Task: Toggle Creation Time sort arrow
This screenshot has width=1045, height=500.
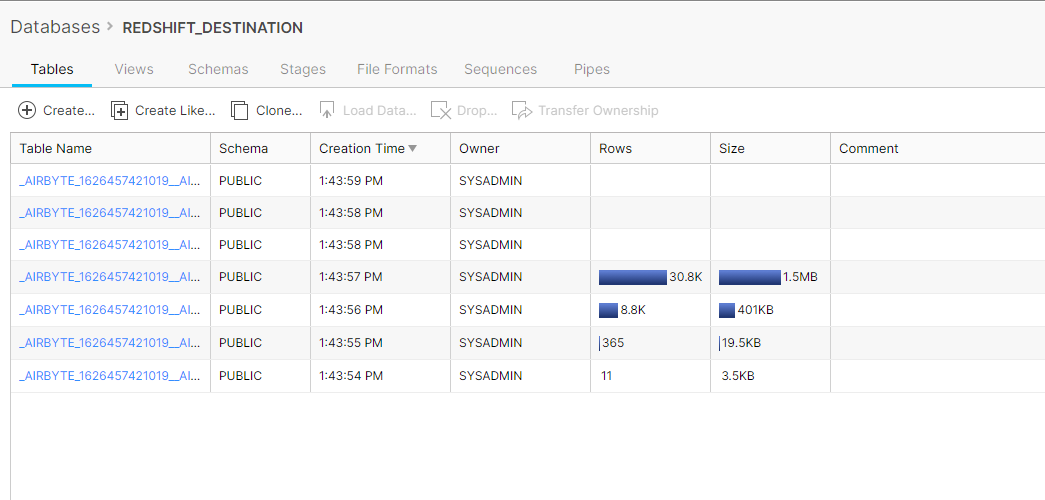Action: point(412,149)
